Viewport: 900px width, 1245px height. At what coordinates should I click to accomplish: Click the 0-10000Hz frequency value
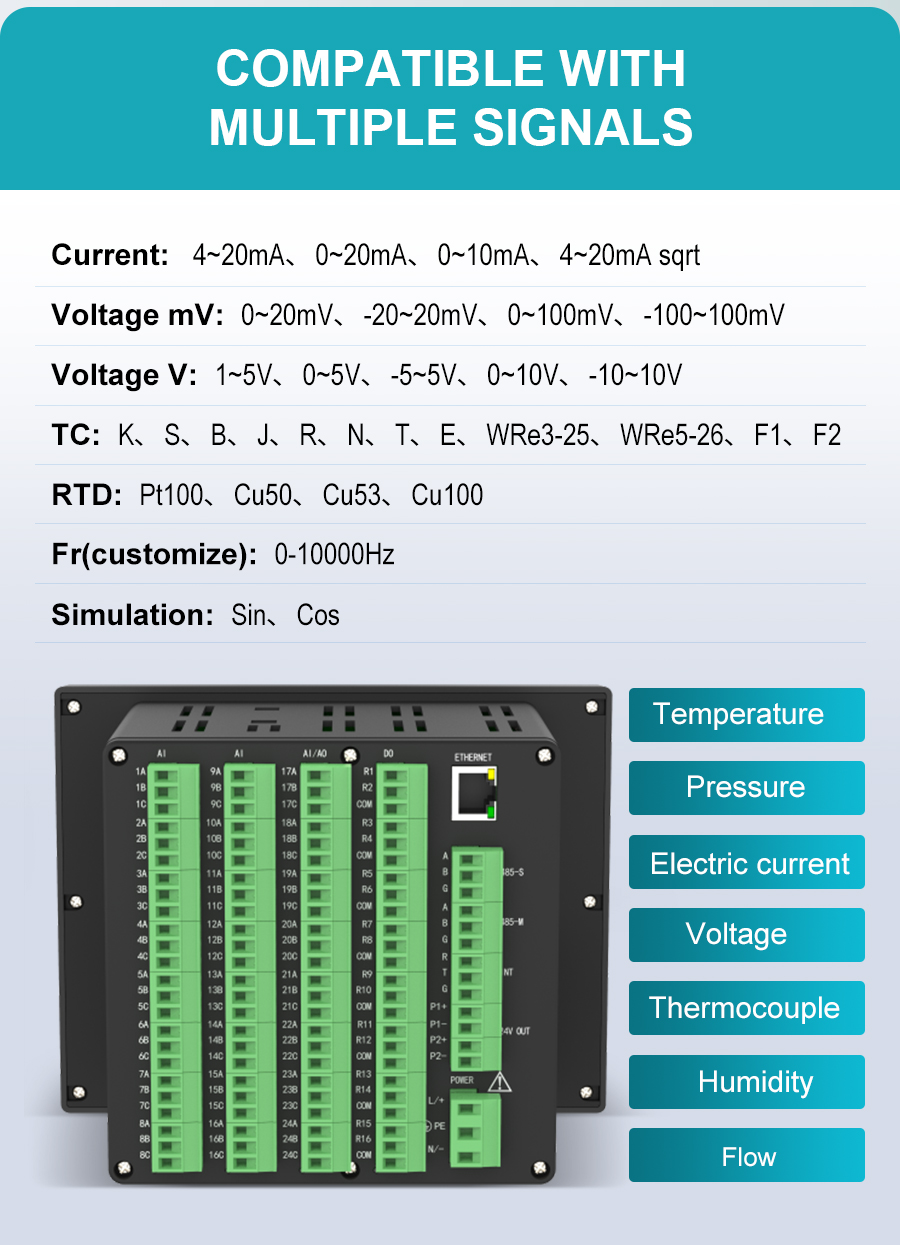(x=334, y=554)
